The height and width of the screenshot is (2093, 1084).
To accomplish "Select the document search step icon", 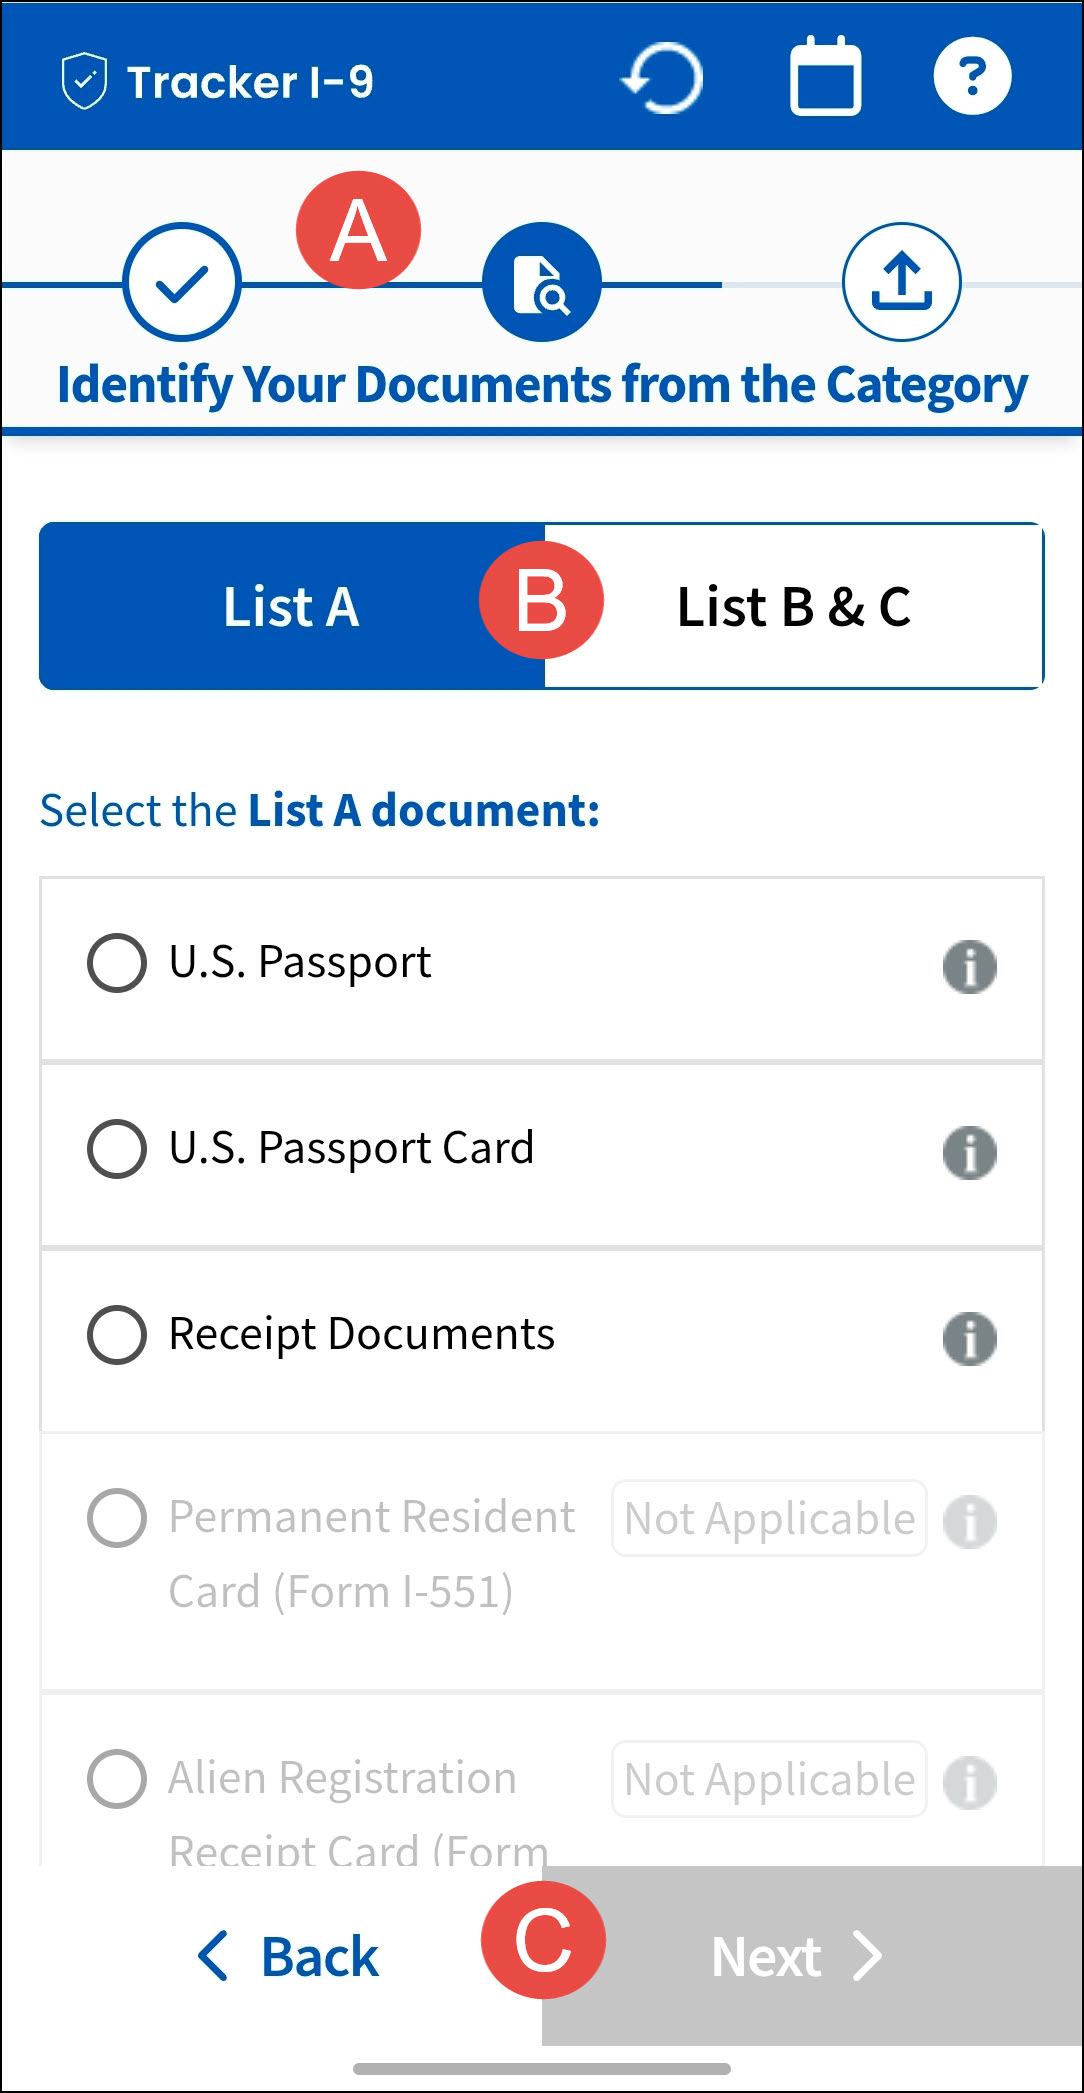I will 541,283.
